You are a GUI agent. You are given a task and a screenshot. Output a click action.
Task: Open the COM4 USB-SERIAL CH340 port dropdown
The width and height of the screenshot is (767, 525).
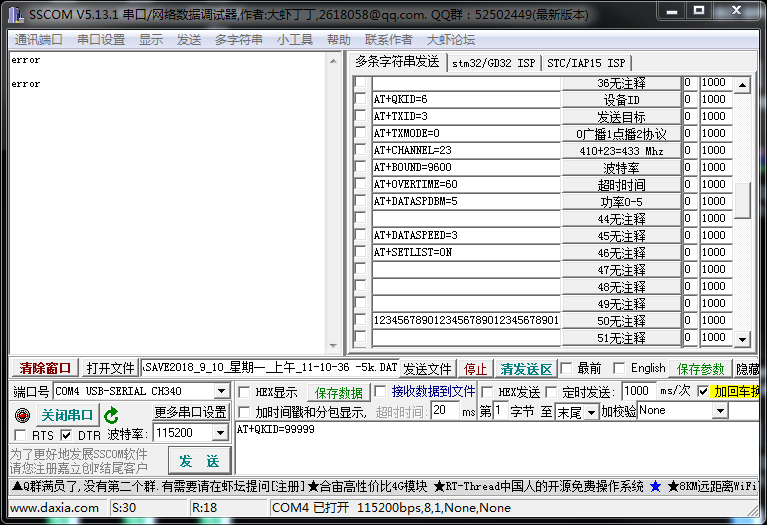(x=222, y=391)
